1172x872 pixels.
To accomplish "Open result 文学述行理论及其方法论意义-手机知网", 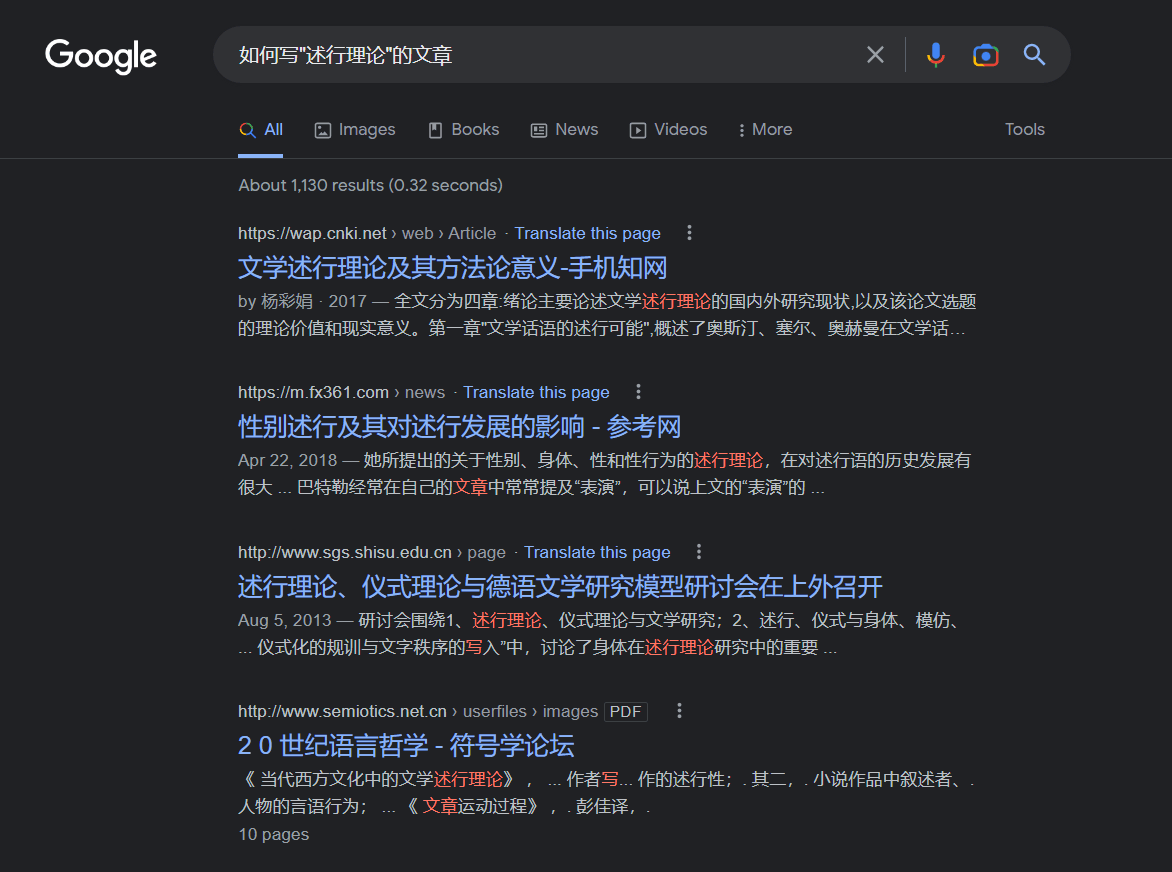I will (452, 268).
